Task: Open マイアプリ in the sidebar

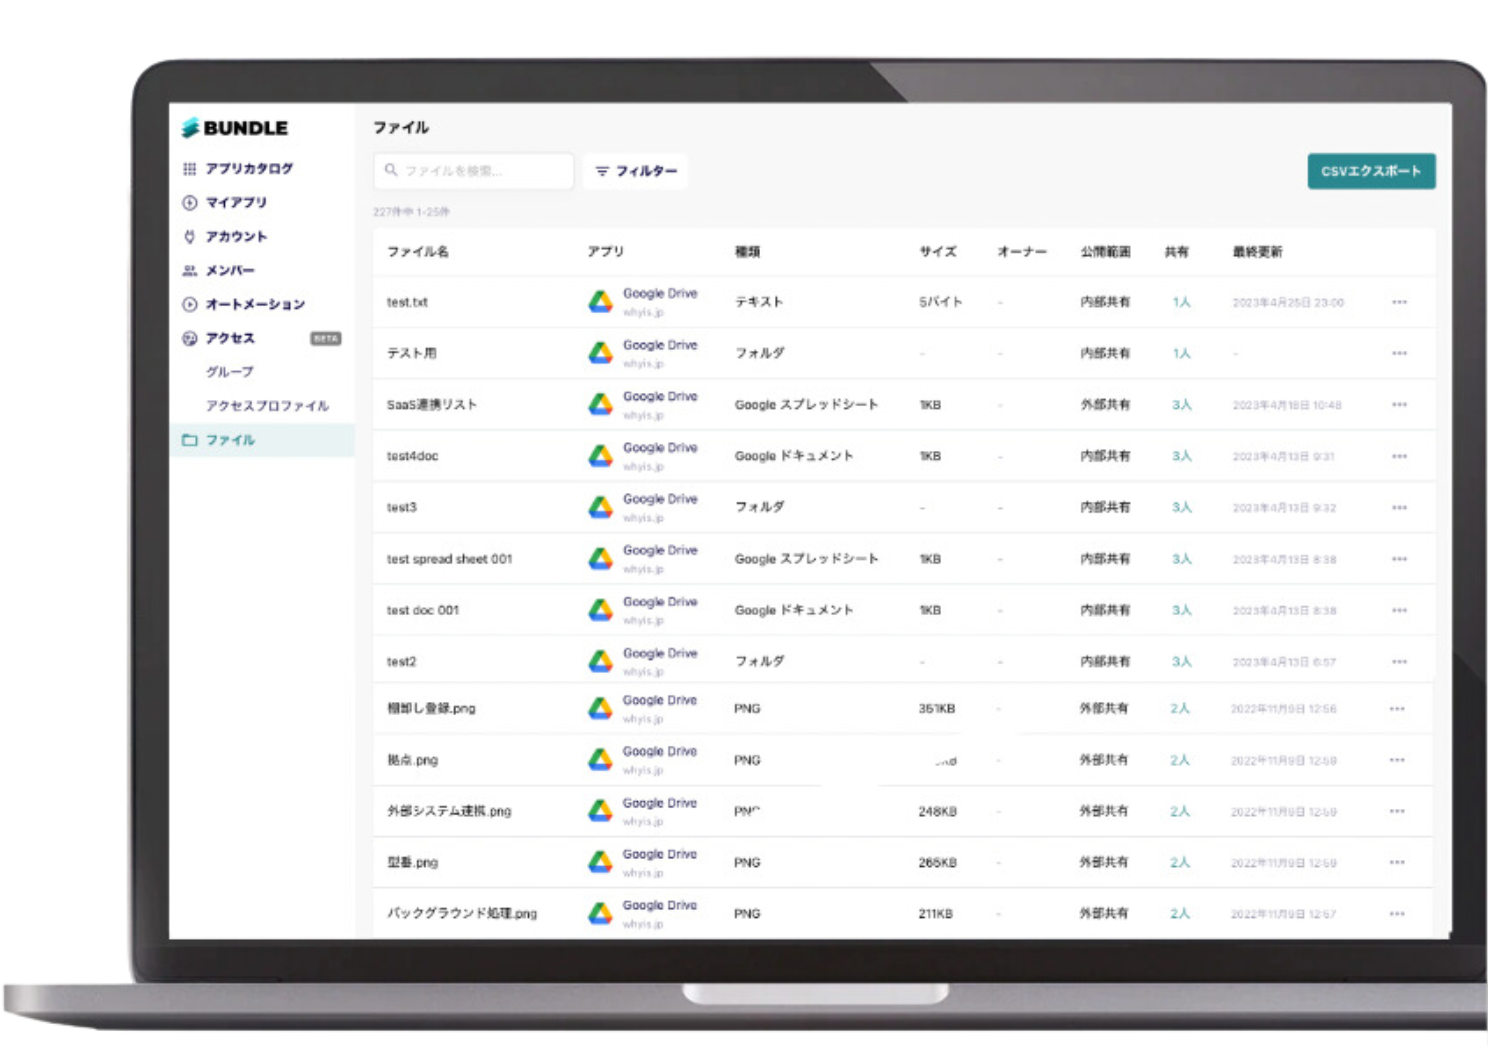Action: pos(236,203)
